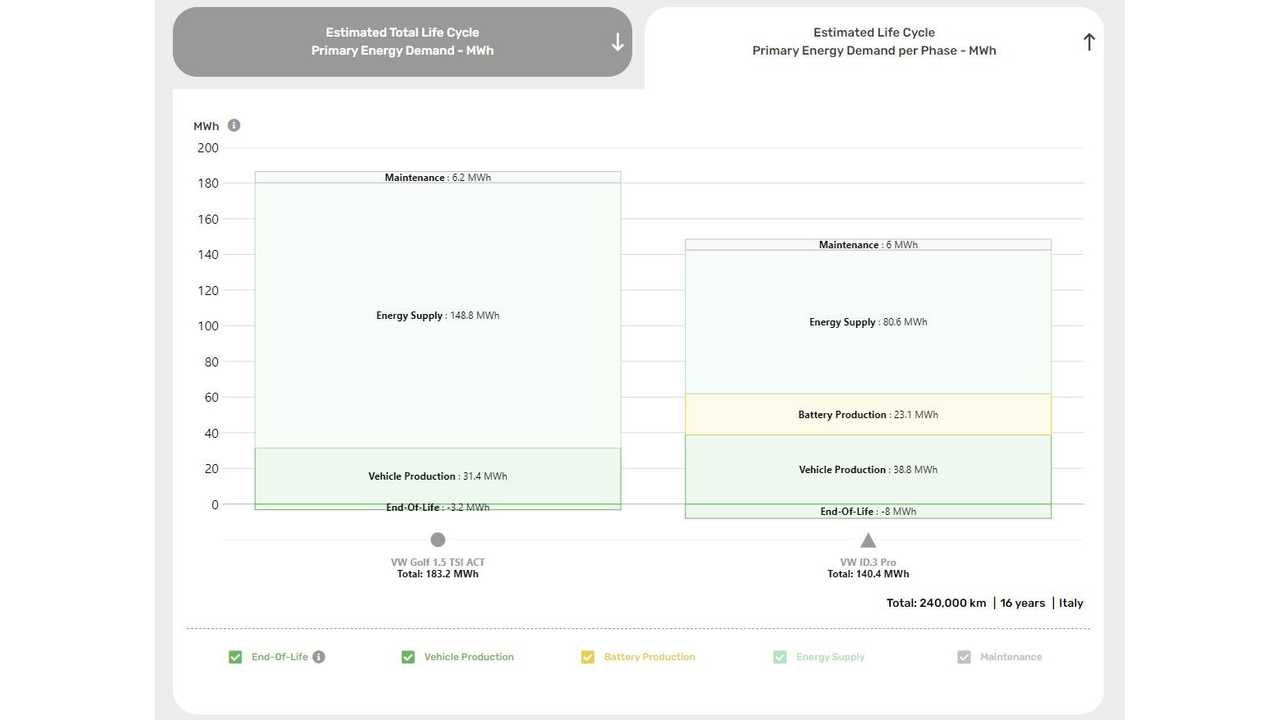This screenshot has width=1280, height=720.
Task: Click the Italy country text
Action: pos(1071,603)
